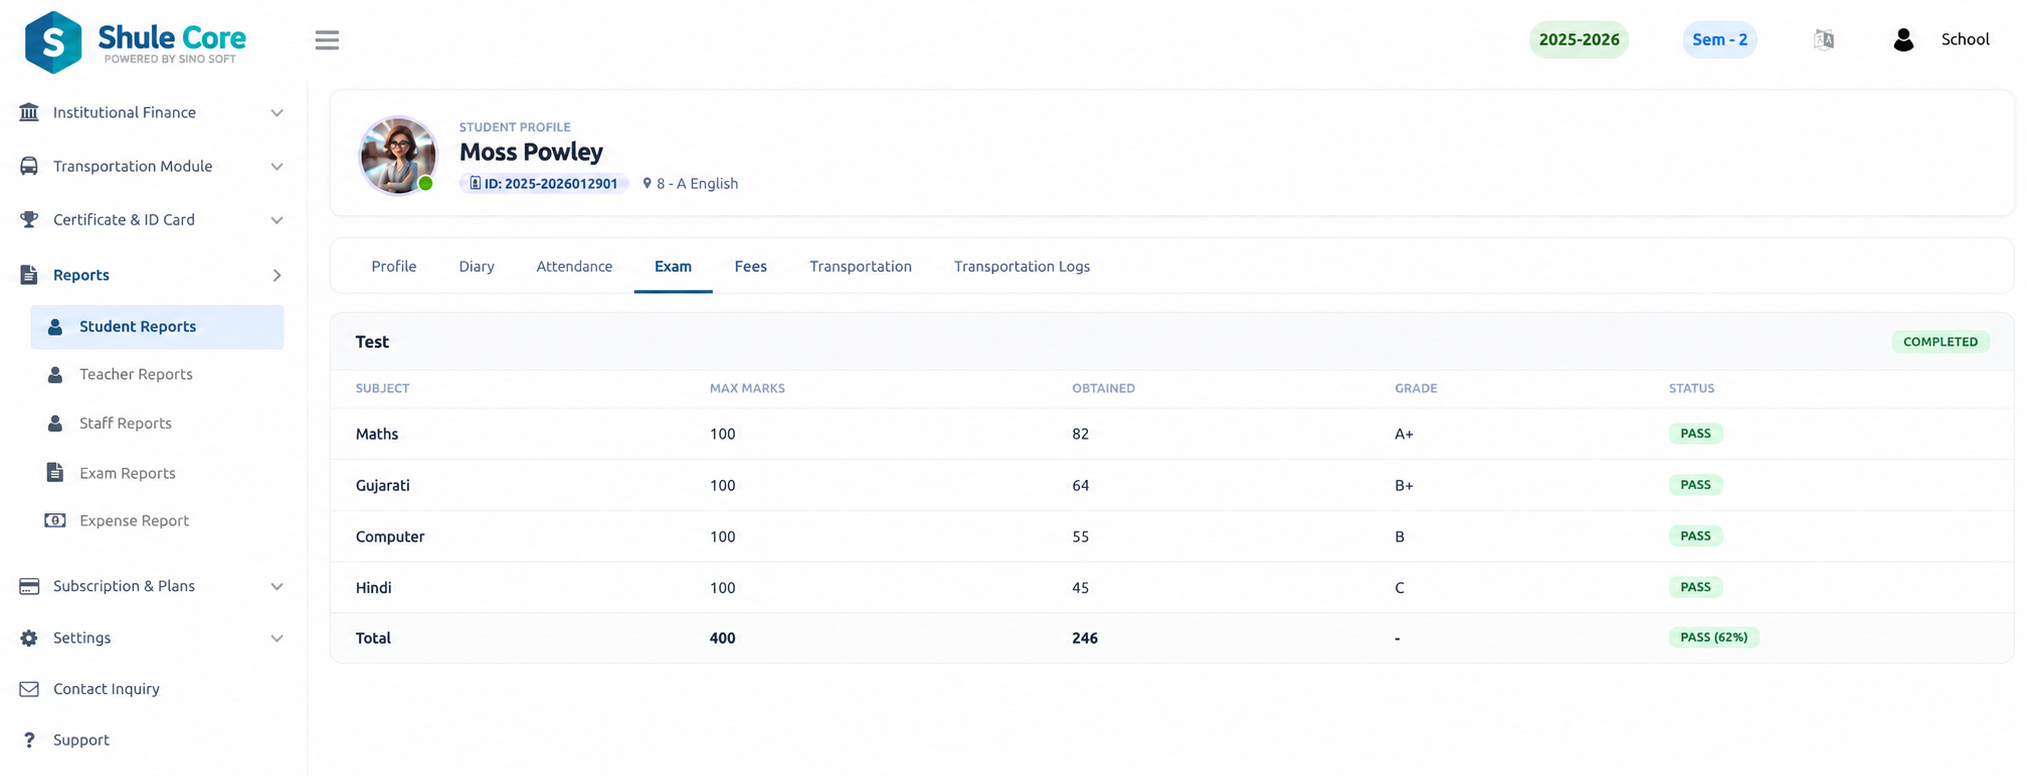This screenshot has width=2027, height=776.
Task: Select the Exam tab
Action: click(x=673, y=266)
